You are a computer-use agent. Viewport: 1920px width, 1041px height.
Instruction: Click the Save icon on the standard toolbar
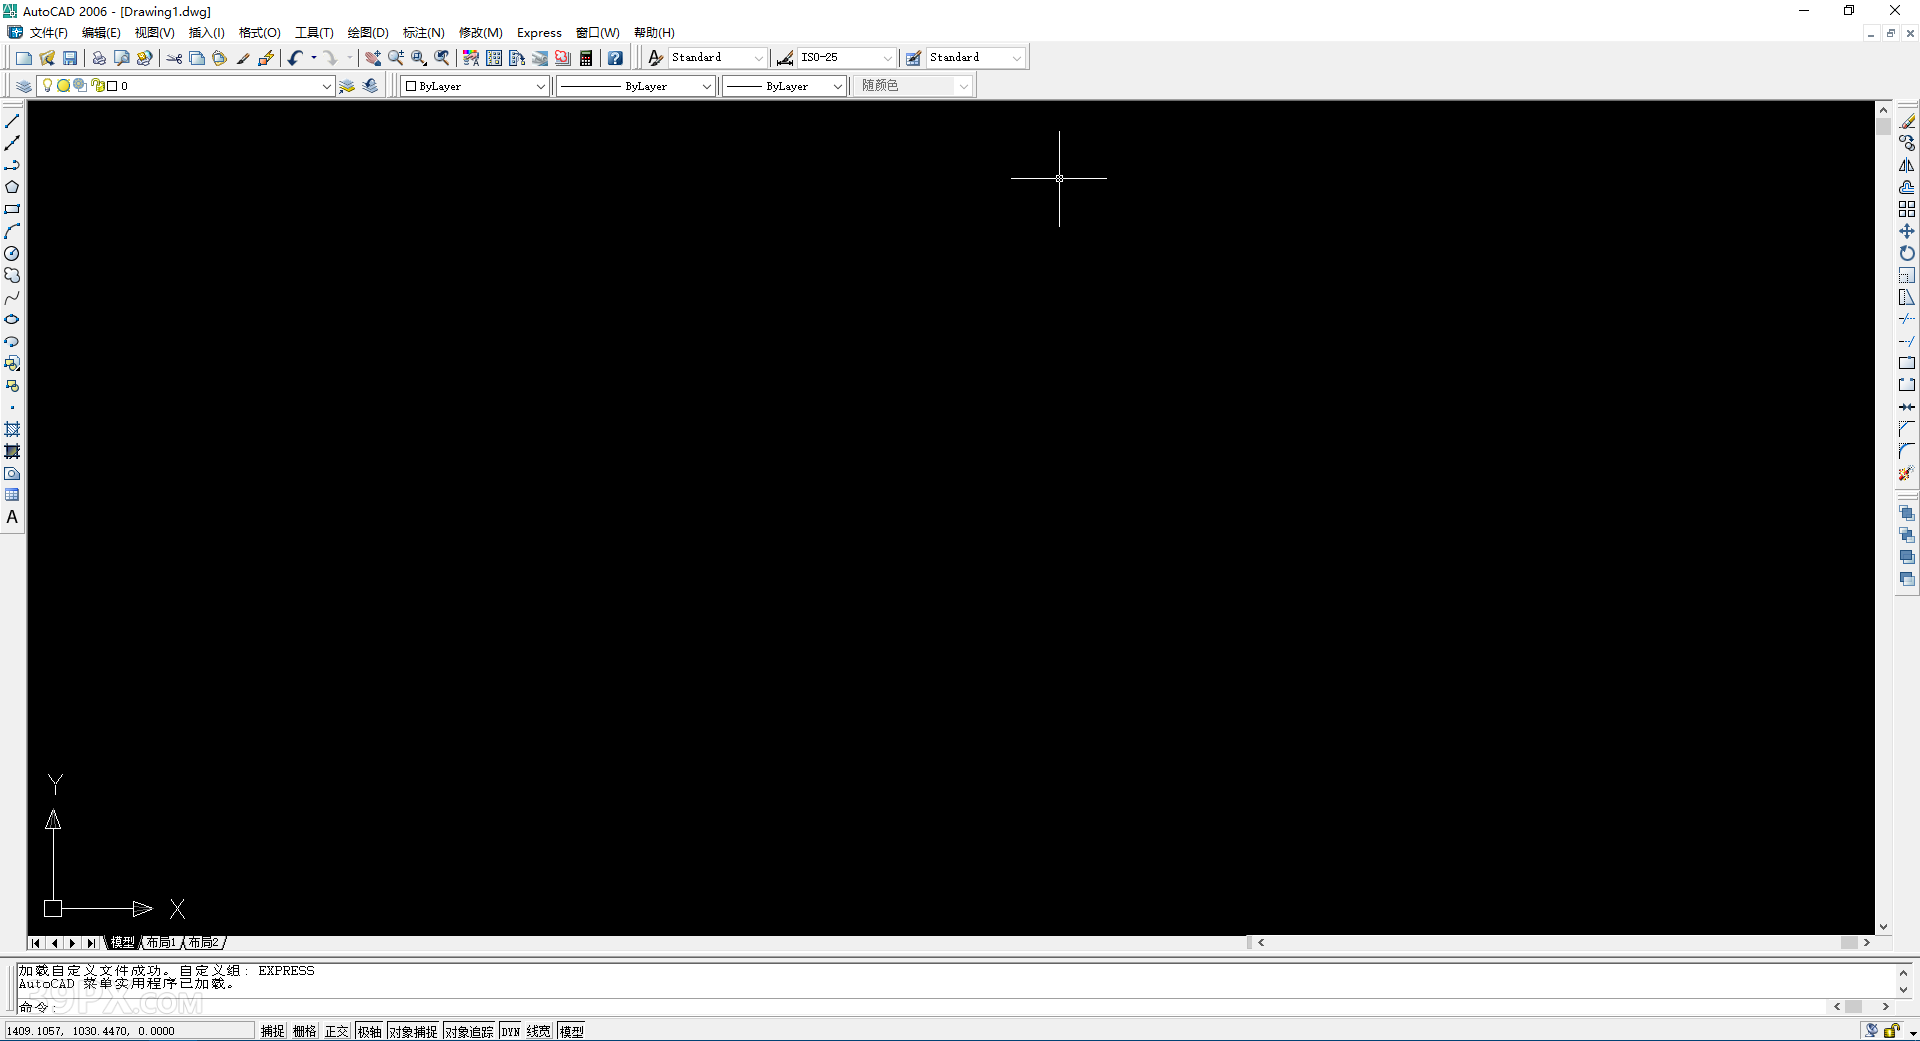pos(70,57)
